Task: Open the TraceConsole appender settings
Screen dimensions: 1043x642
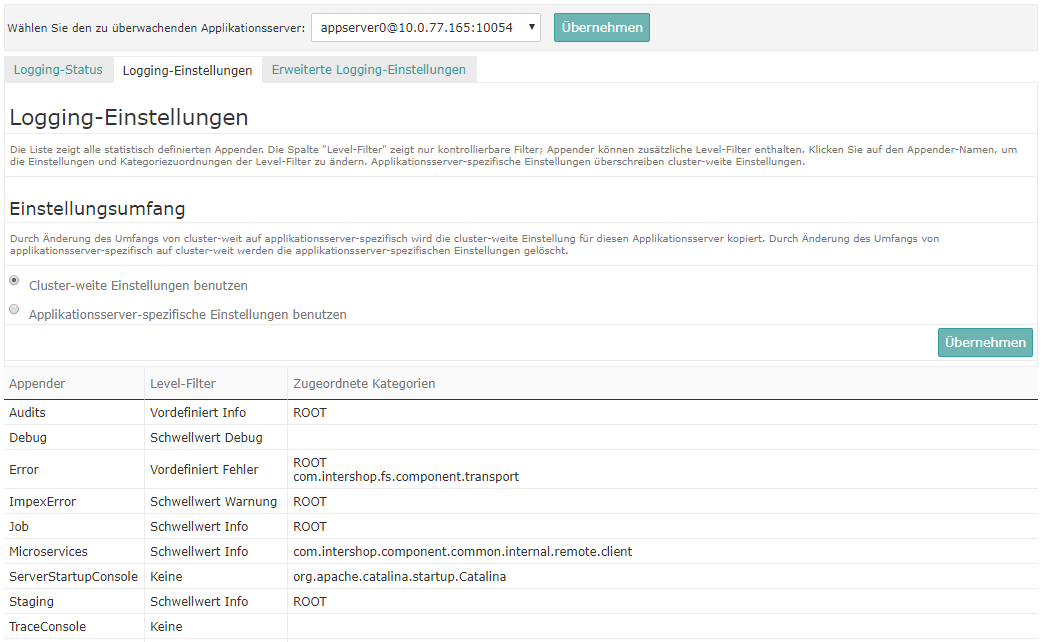Action: [x=47, y=626]
